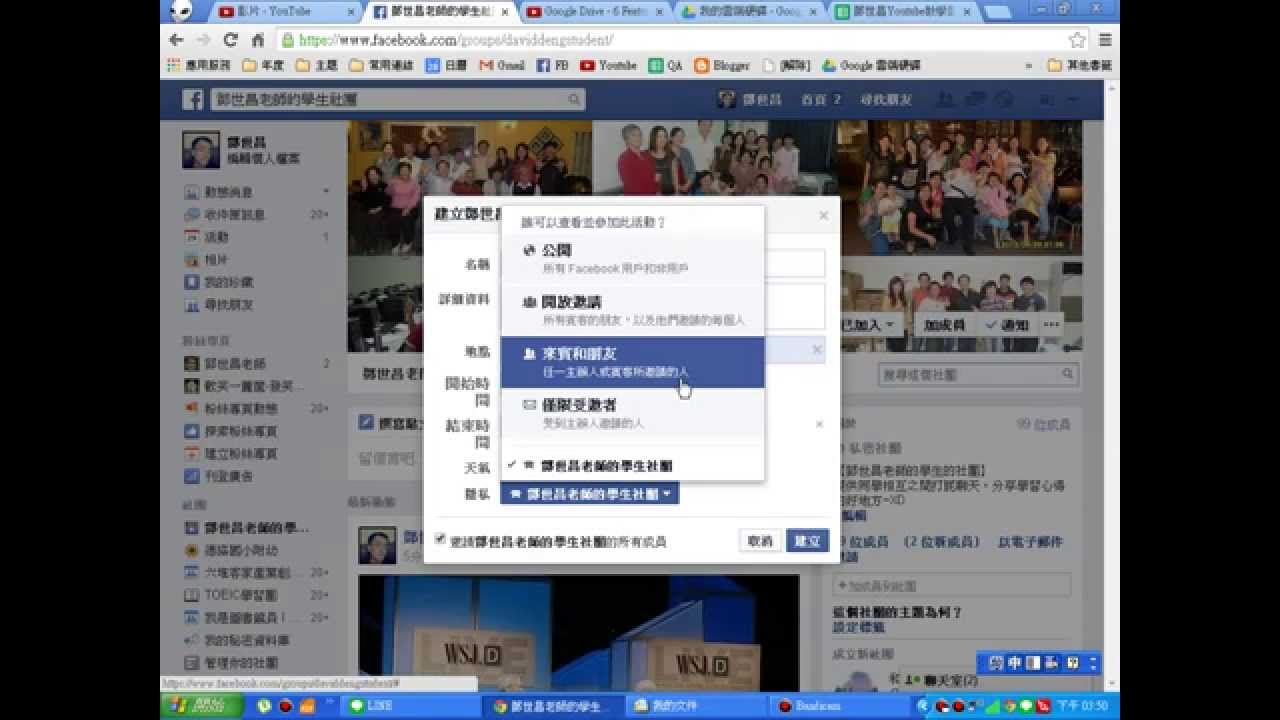Open the Gmail bookmark
This screenshot has height=720, width=1280.
[x=501, y=65]
